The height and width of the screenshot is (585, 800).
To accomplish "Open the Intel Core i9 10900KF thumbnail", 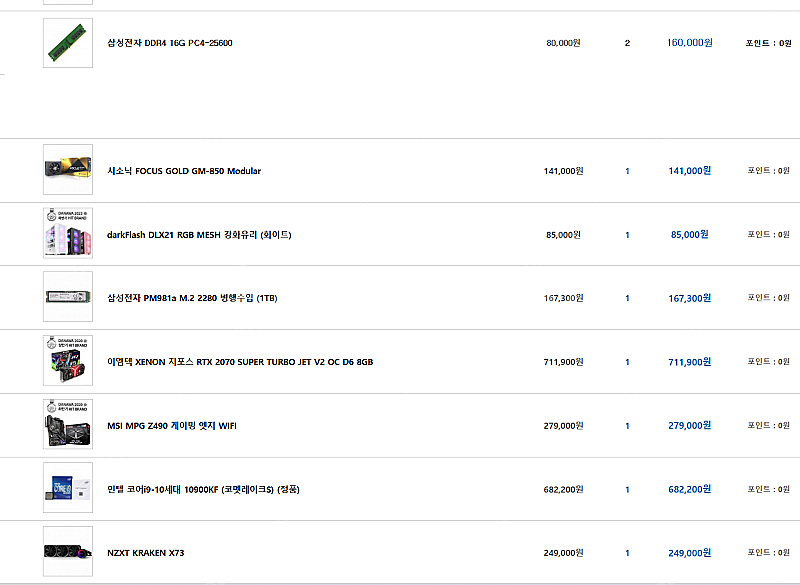I will coord(68,488).
